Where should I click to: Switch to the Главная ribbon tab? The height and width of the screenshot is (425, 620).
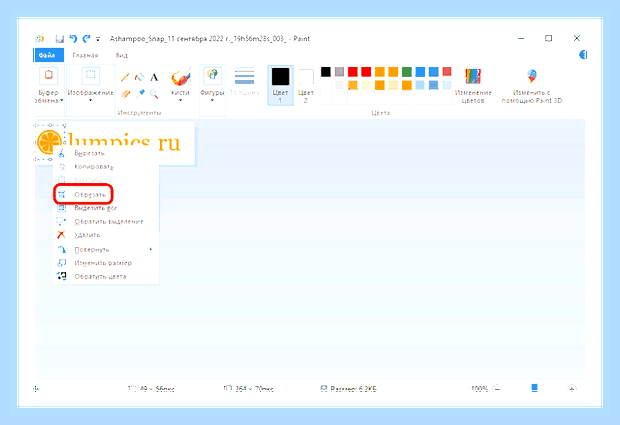[85, 55]
